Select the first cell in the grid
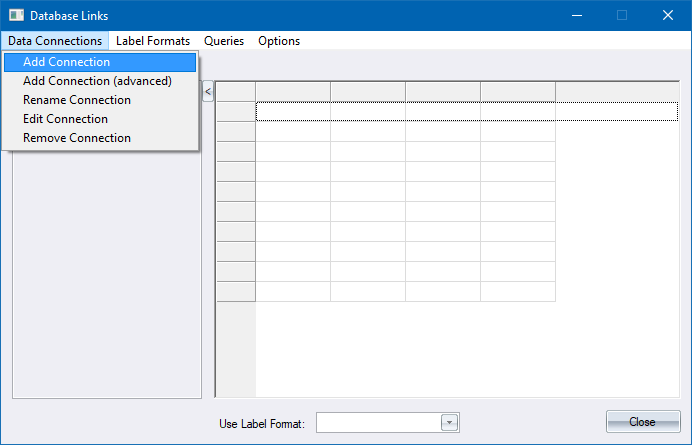Viewport: 692px width, 445px height. pos(293,111)
